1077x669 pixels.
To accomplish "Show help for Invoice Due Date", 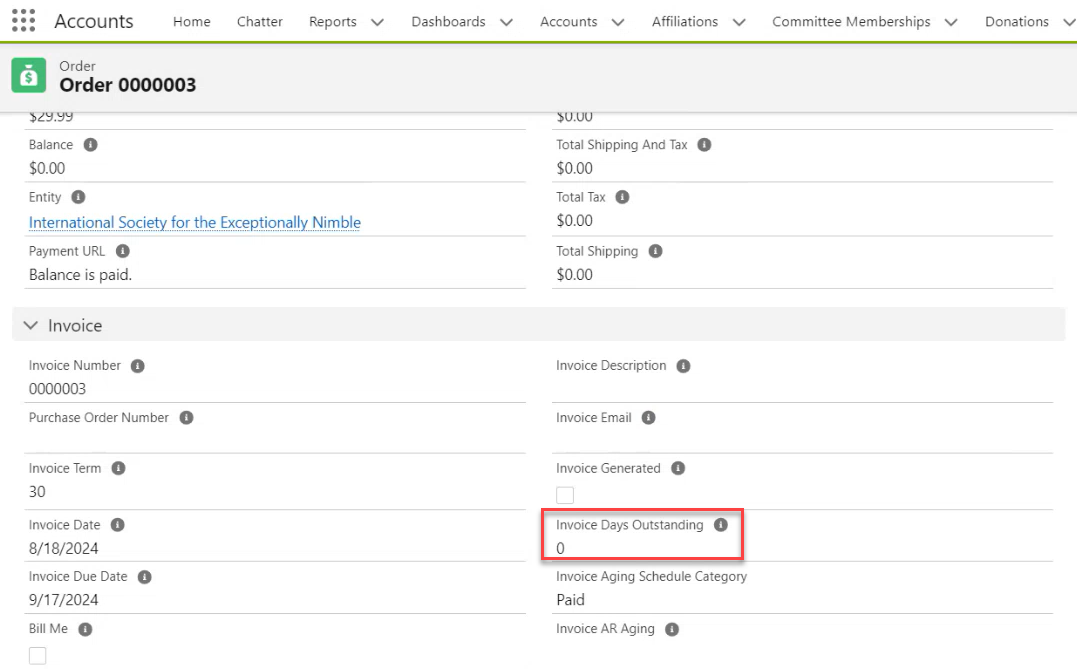I will point(144,577).
